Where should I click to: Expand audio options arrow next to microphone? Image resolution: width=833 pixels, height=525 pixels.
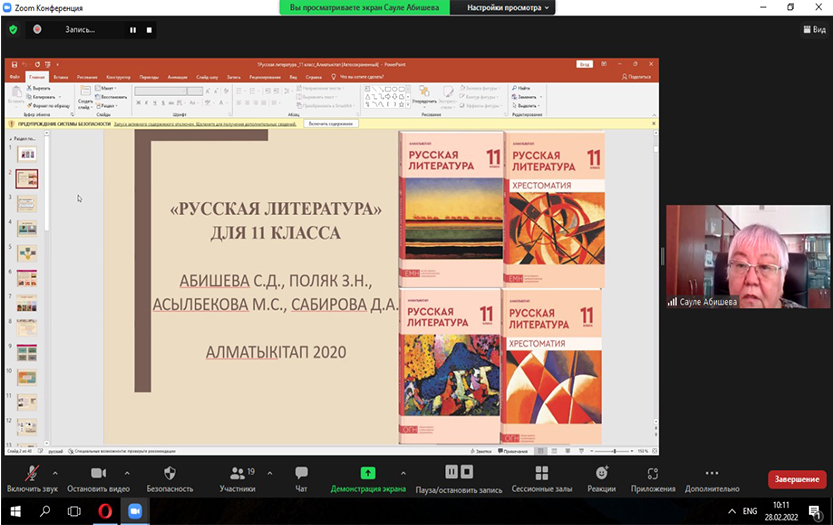(55, 473)
